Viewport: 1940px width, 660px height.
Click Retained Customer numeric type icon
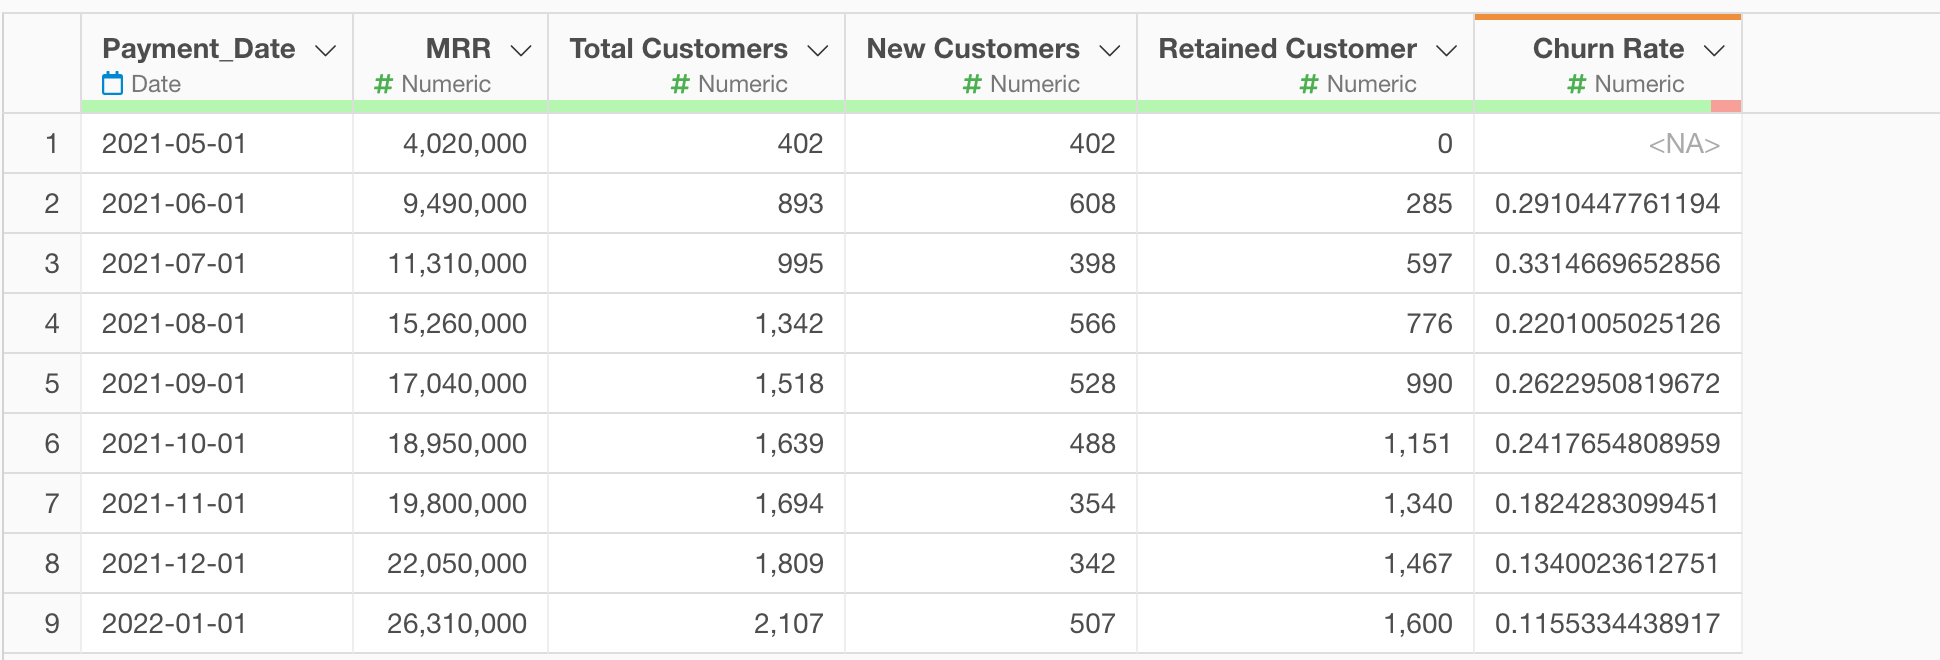coord(1309,85)
